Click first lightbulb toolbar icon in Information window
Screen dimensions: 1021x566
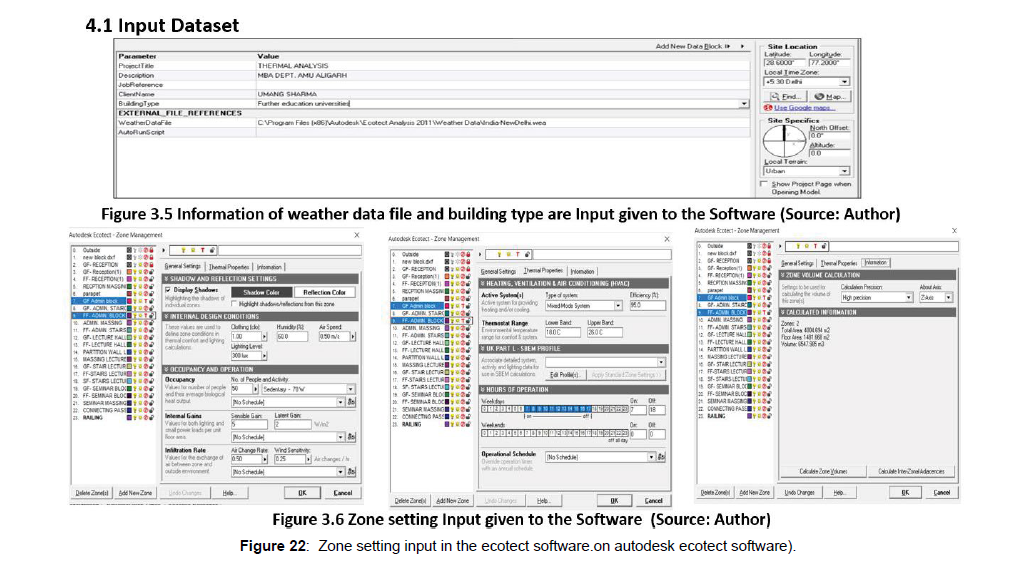tap(798, 246)
